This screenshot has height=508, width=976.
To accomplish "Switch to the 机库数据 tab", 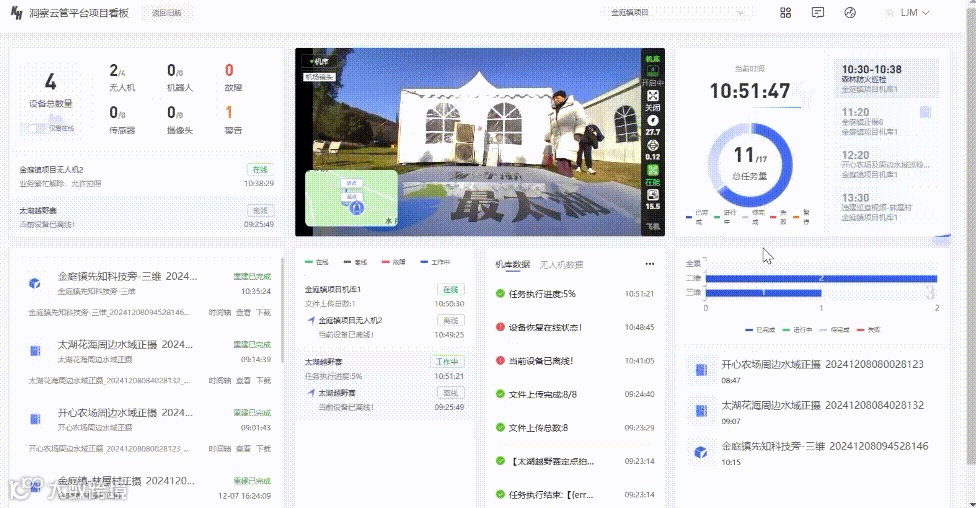I will [x=512, y=265].
